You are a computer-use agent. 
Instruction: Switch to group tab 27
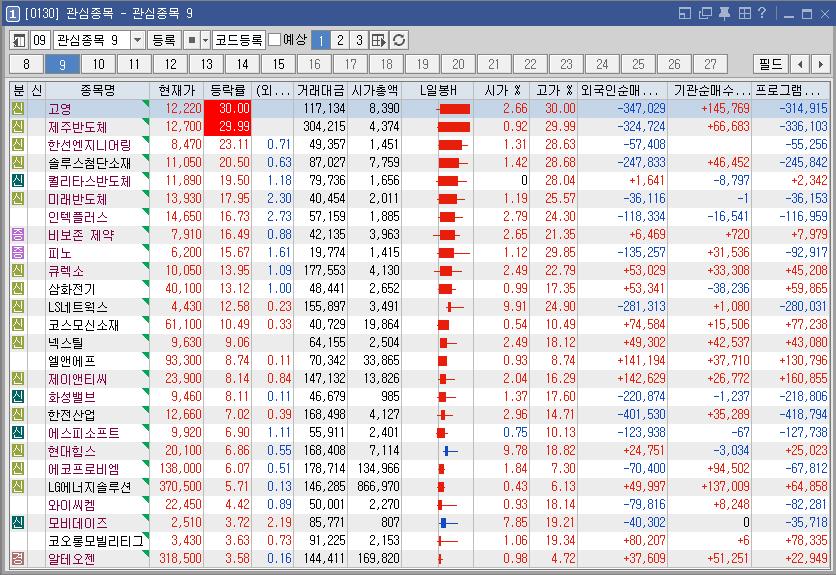click(x=710, y=64)
